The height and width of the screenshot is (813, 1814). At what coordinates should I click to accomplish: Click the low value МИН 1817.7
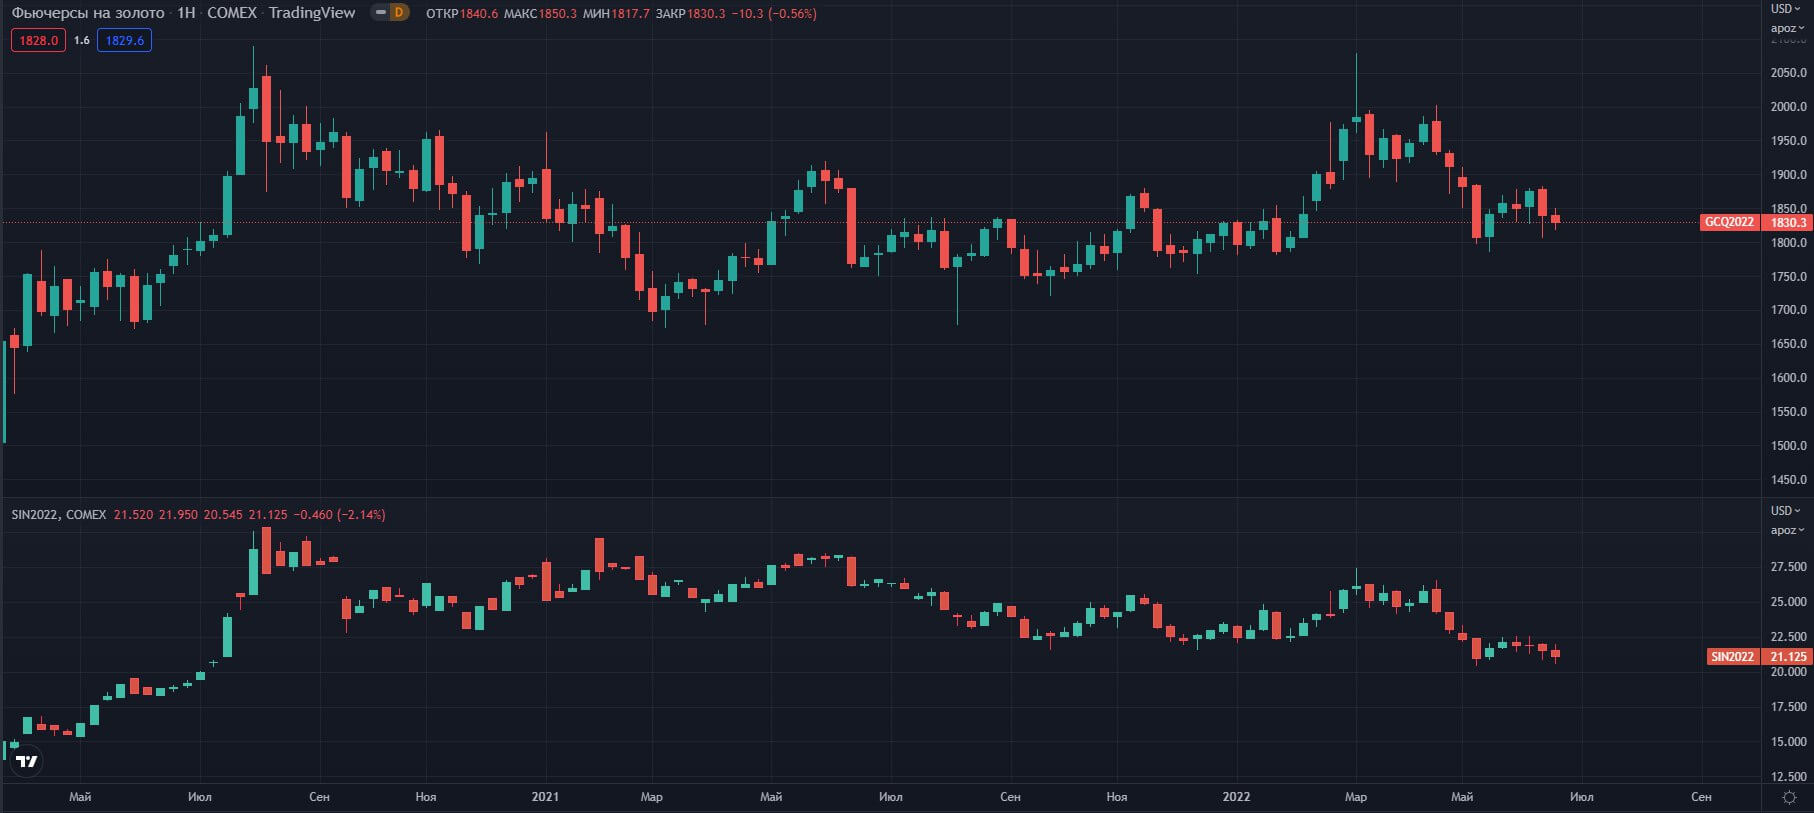pyautogui.click(x=616, y=14)
